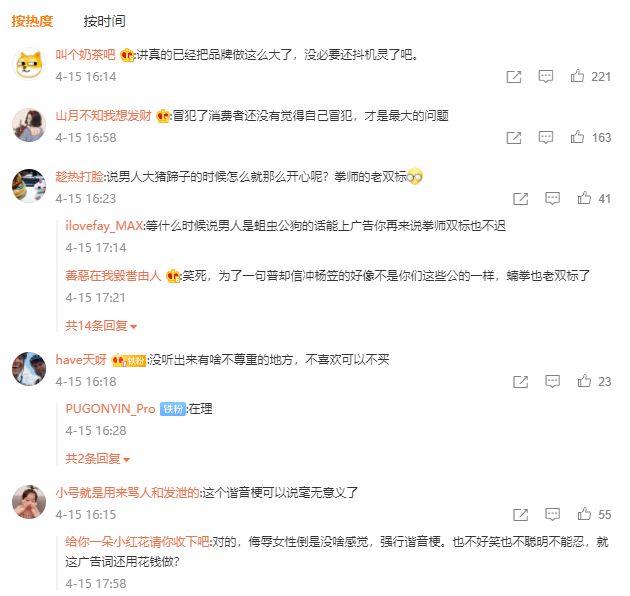Sort comments by 按时间

click(x=104, y=21)
